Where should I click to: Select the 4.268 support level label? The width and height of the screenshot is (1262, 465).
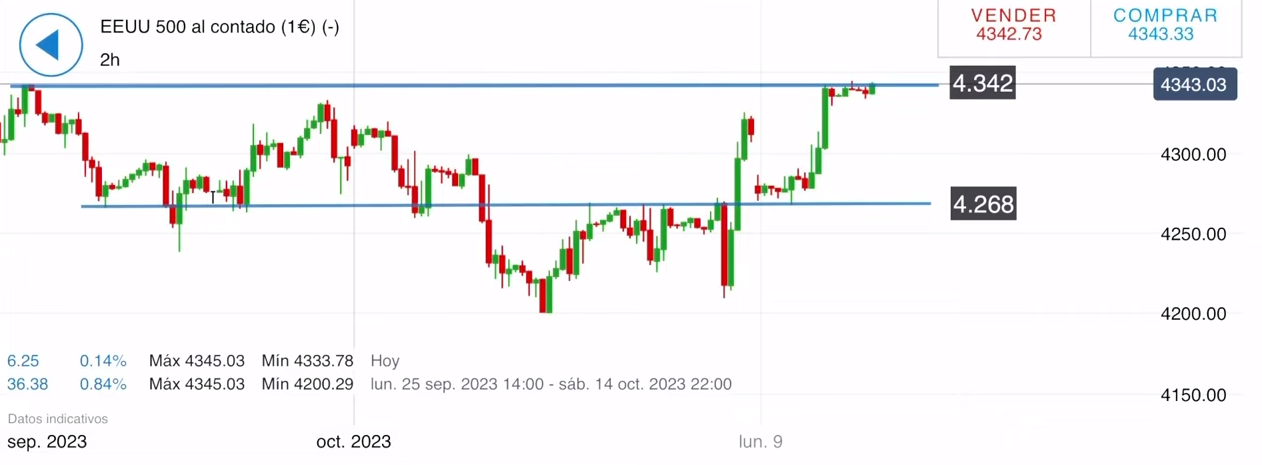pos(982,205)
